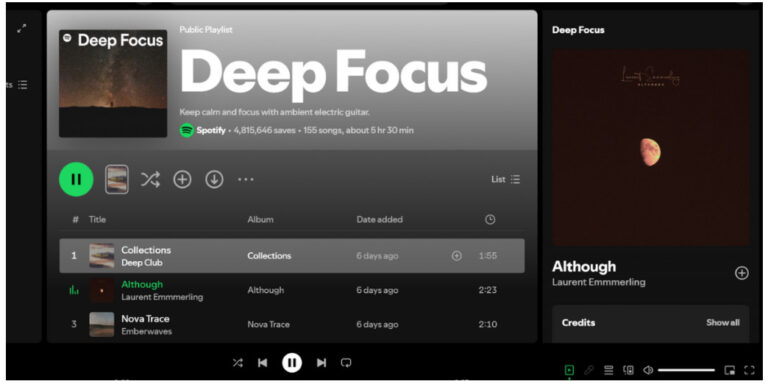Open Laurent Emmmerling artist in track list
This screenshot has width=768, height=384.
click(162, 297)
